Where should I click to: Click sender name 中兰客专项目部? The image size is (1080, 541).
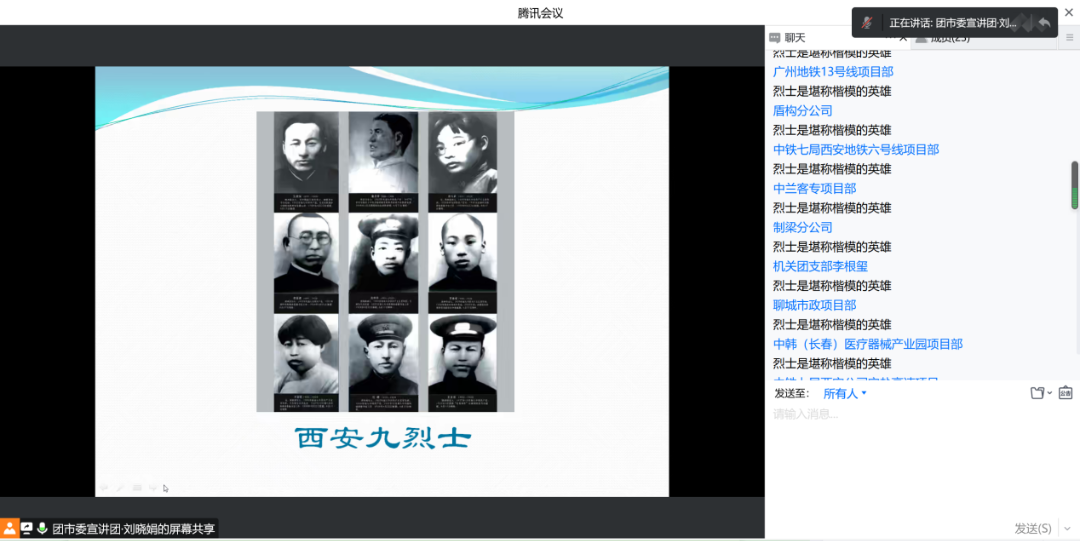coord(814,188)
